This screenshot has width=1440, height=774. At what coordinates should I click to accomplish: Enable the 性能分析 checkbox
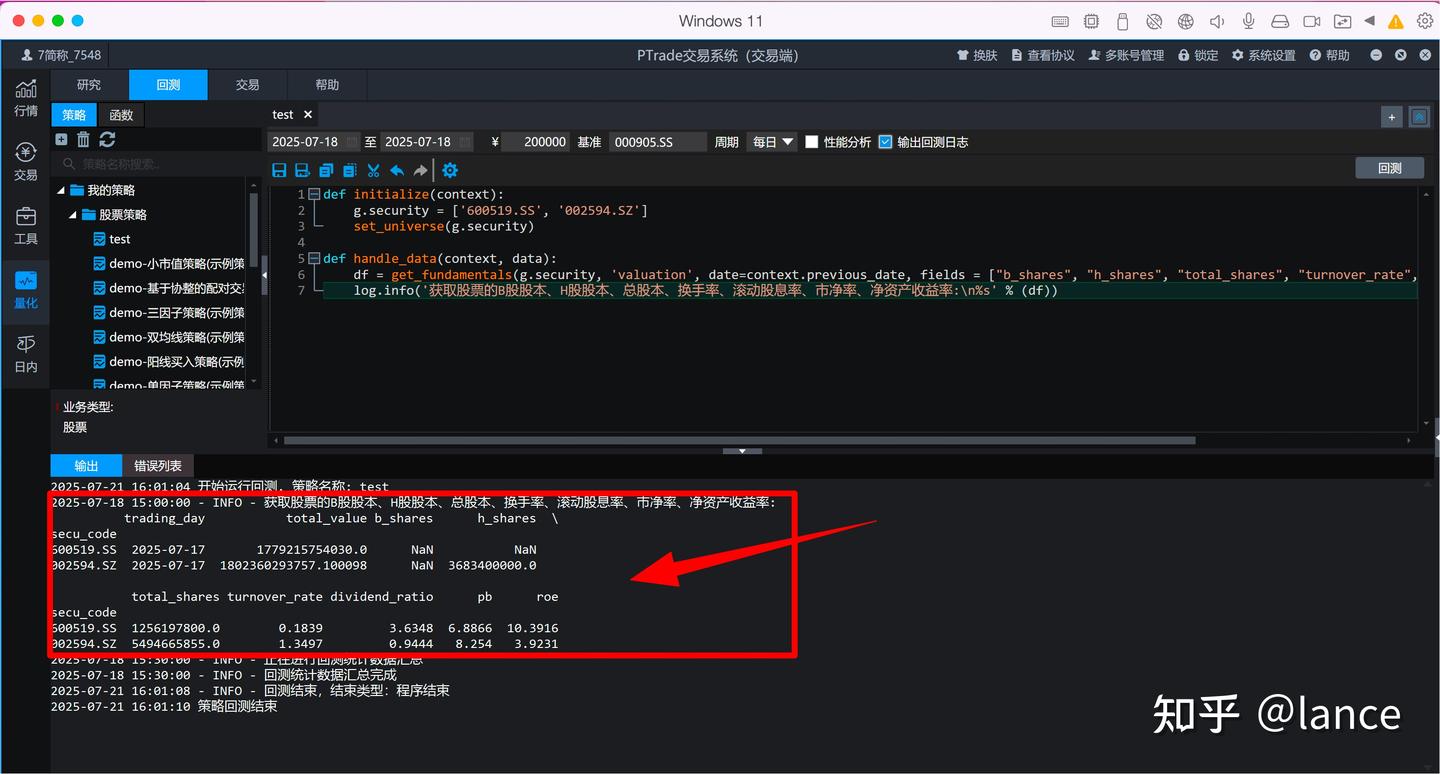812,141
